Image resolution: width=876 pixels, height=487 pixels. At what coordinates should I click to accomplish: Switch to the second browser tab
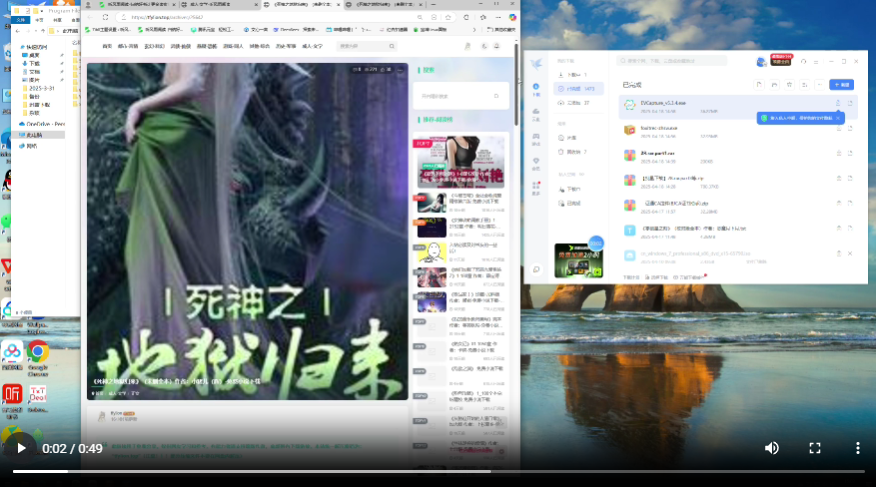[x=220, y=4]
